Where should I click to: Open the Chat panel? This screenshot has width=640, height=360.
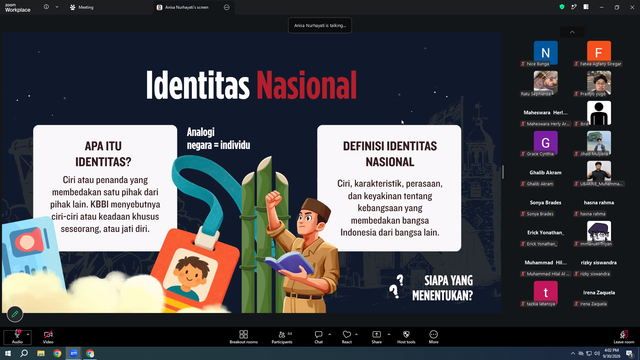(x=318, y=337)
